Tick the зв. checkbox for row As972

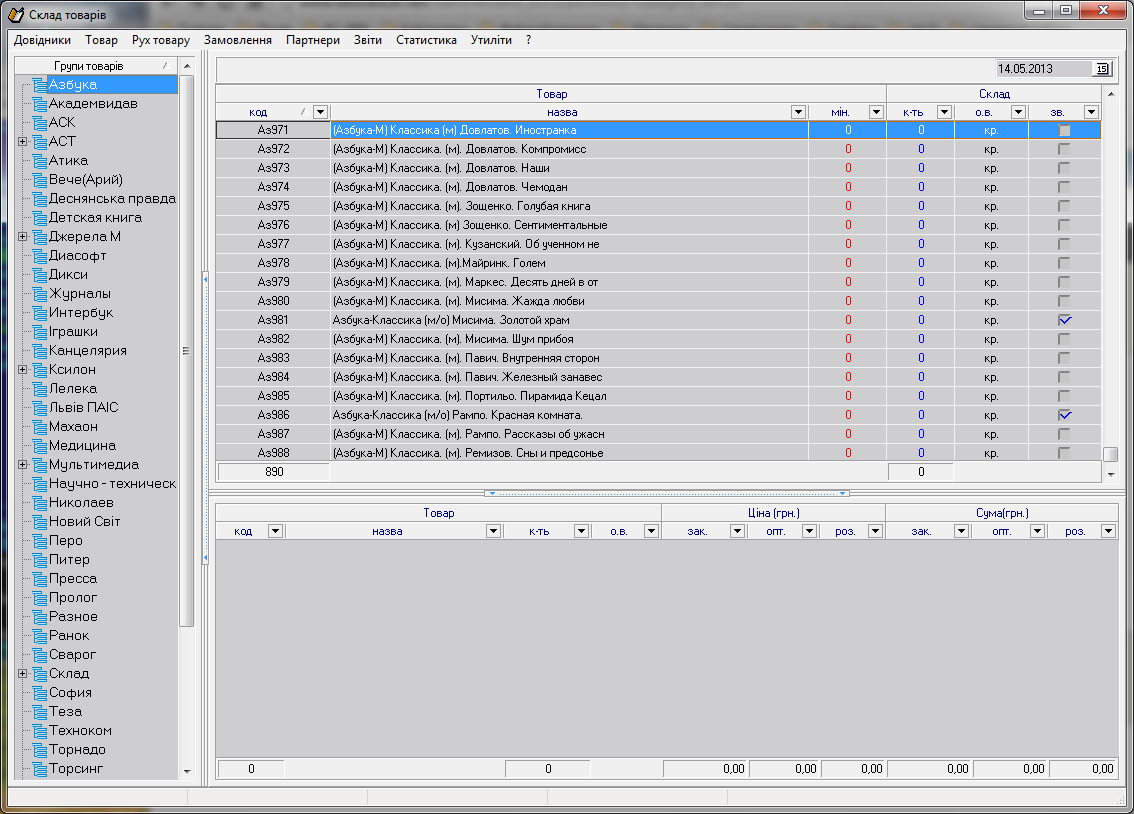click(1065, 149)
